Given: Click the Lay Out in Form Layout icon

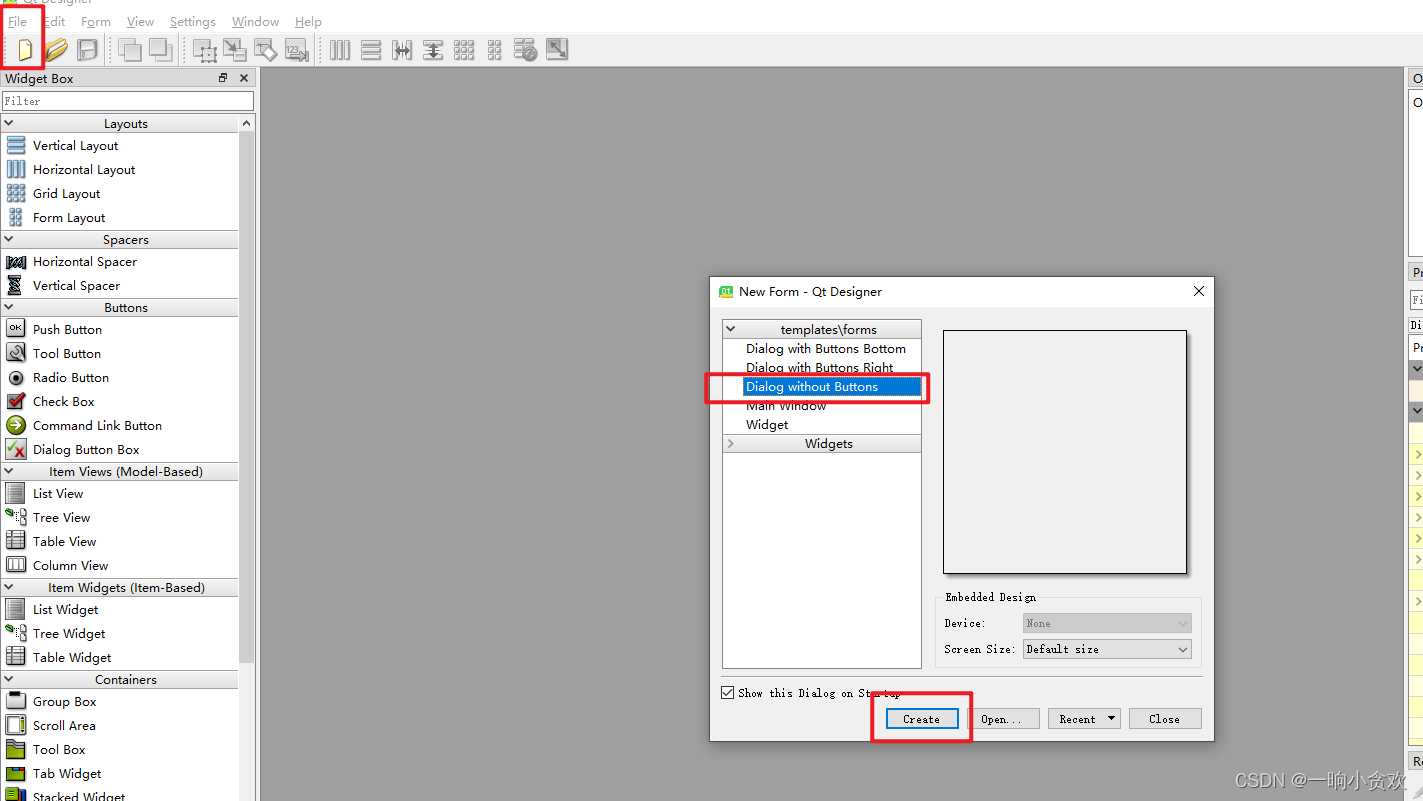Looking at the screenshot, I should pyautogui.click(x=495, y=49).
